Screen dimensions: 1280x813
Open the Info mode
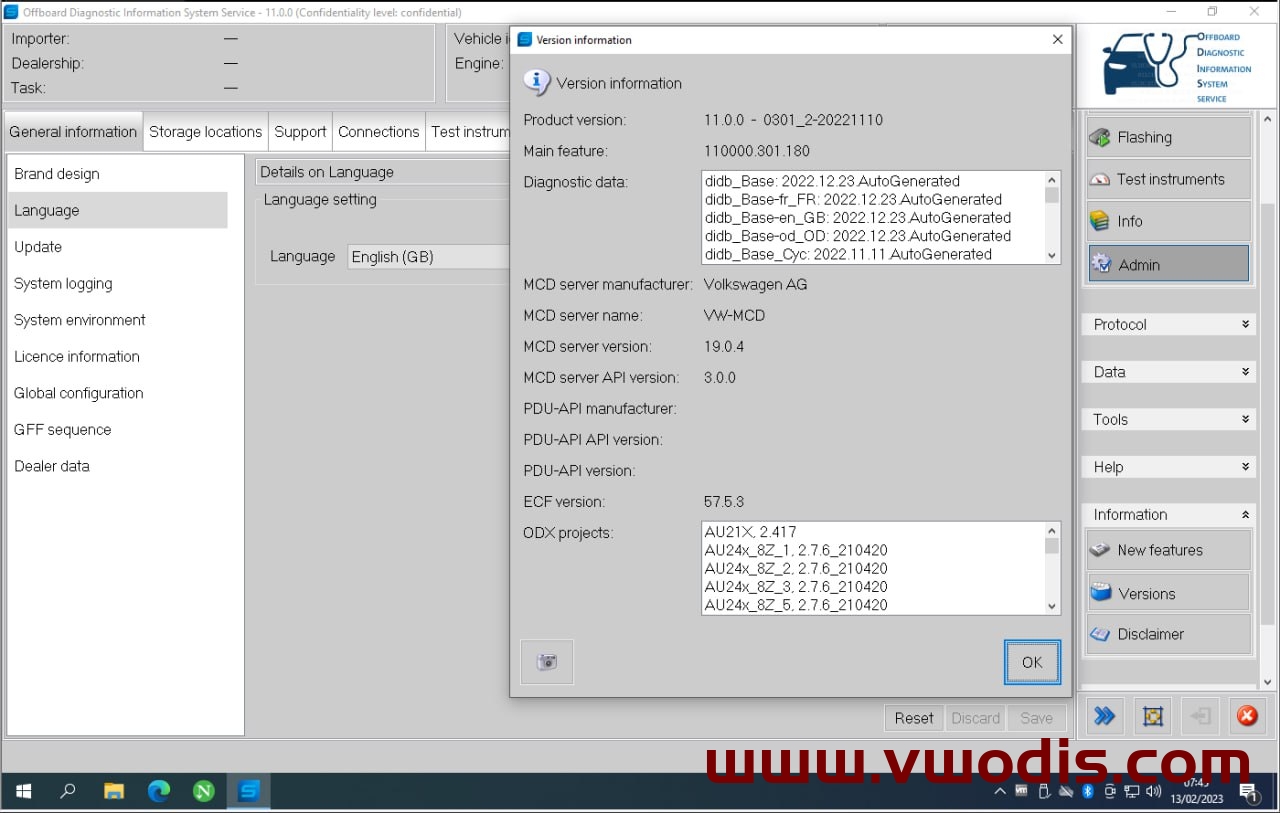pos(1168,221)
